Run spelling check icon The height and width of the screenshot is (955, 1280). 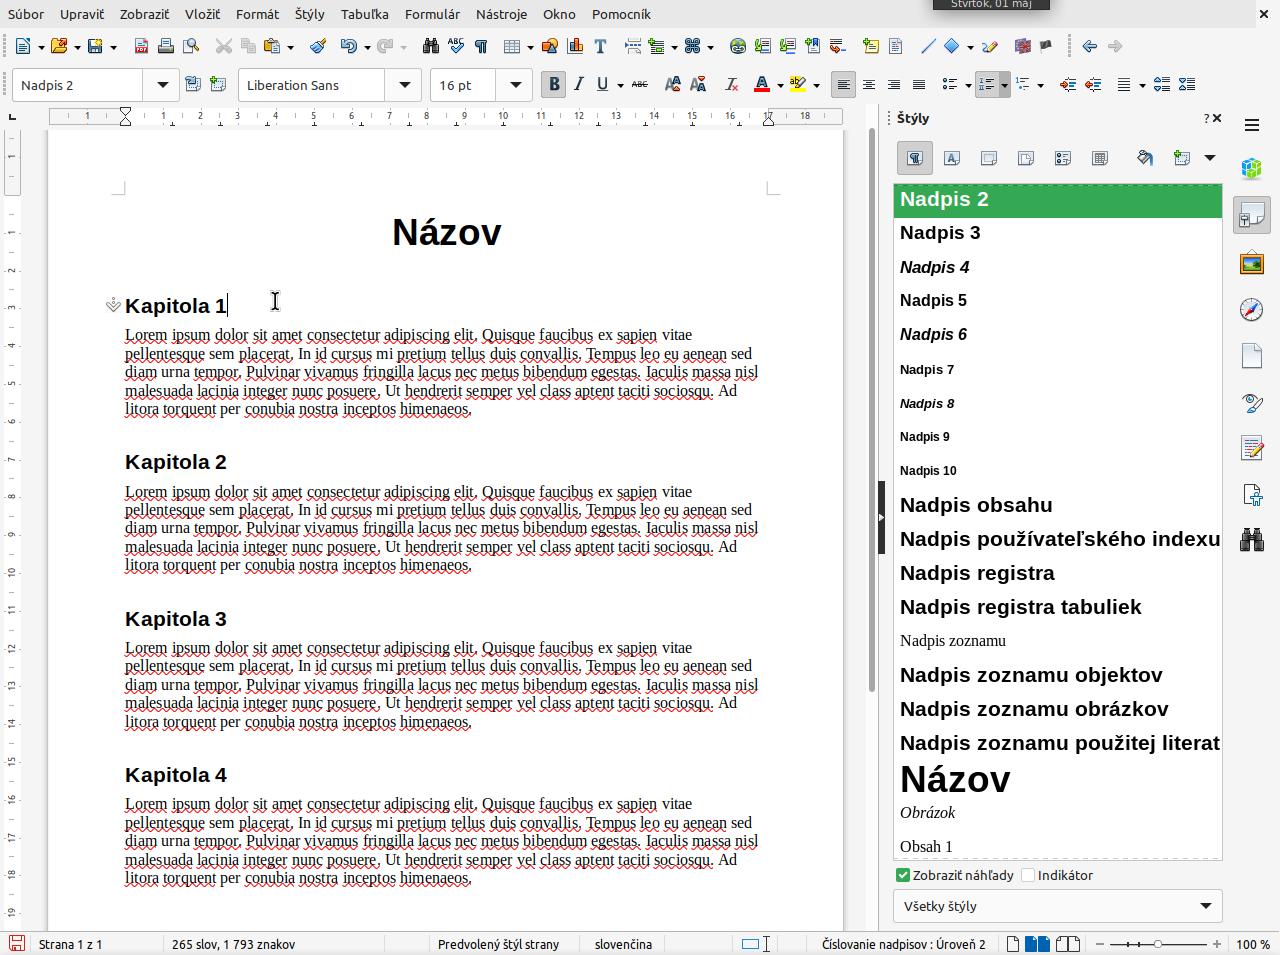click(456, 46)
